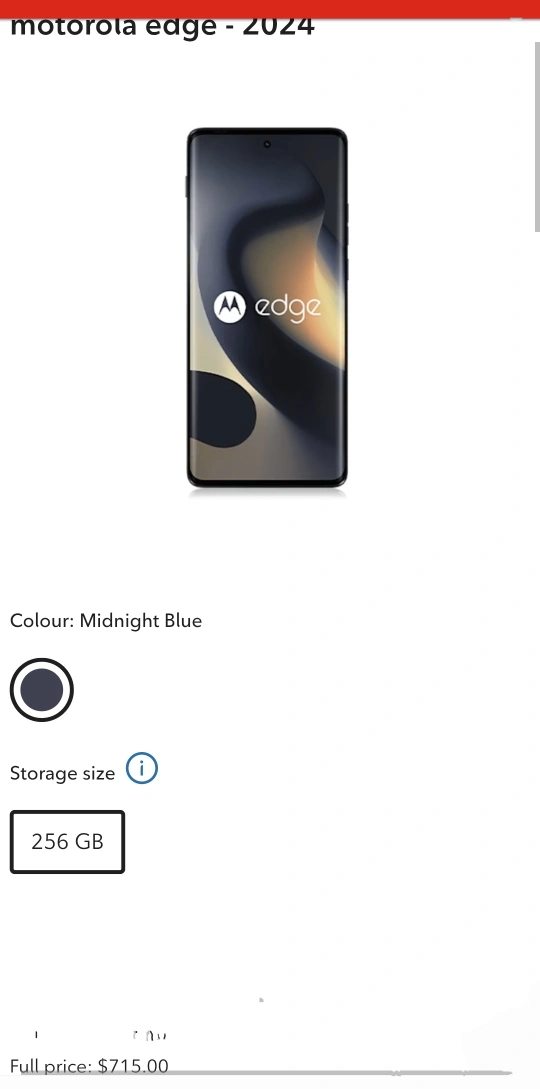The image size is (540, 1089).
Task: Click the Full price $715.00 text
Action: tap(89, 1065)
